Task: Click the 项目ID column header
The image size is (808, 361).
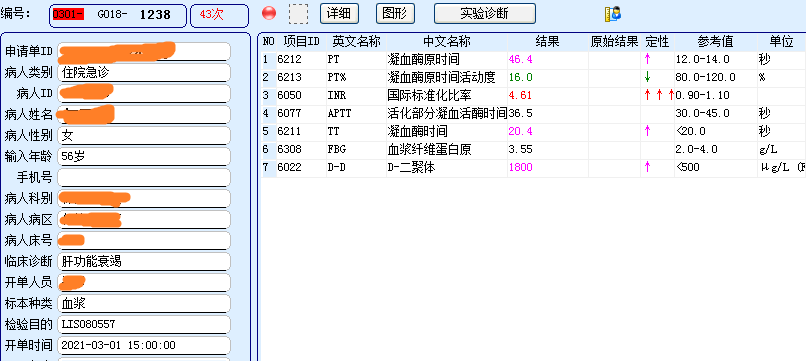Action: pyautogui.click(x=301, y=41)
